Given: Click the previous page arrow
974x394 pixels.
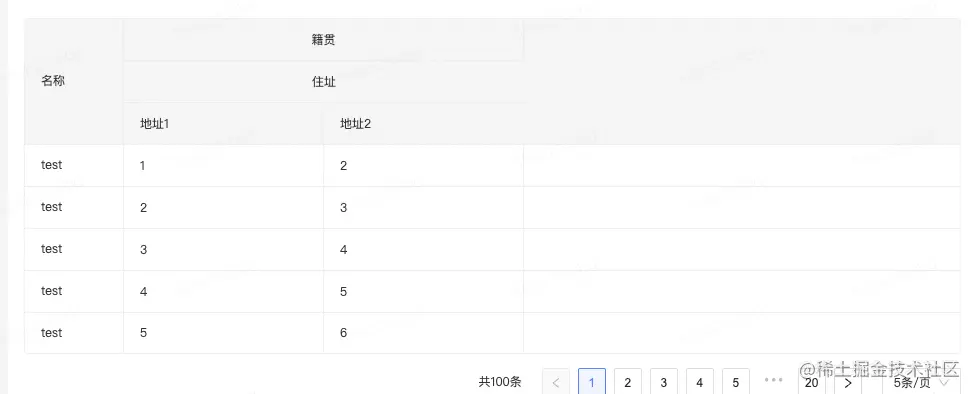Looking at the screenshot, I should pyautogui.click(x=556, y=382).
